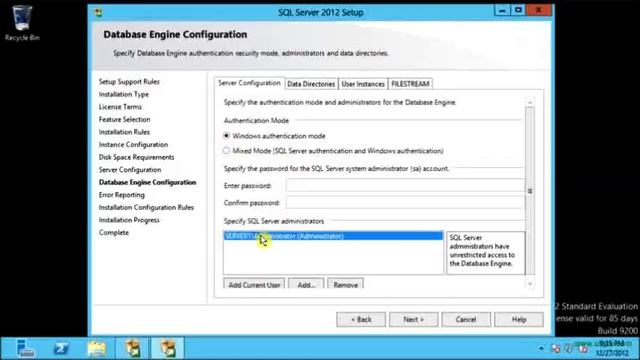Proceed with the Next button
This screenshot has height=360, width=640.
pyautogui.click(x=413, y=320)
